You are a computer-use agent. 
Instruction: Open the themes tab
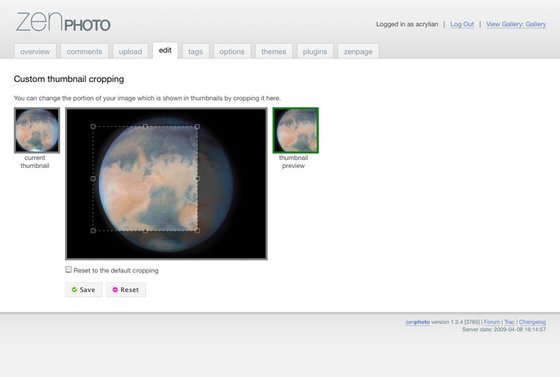click(x=274, y=51)
